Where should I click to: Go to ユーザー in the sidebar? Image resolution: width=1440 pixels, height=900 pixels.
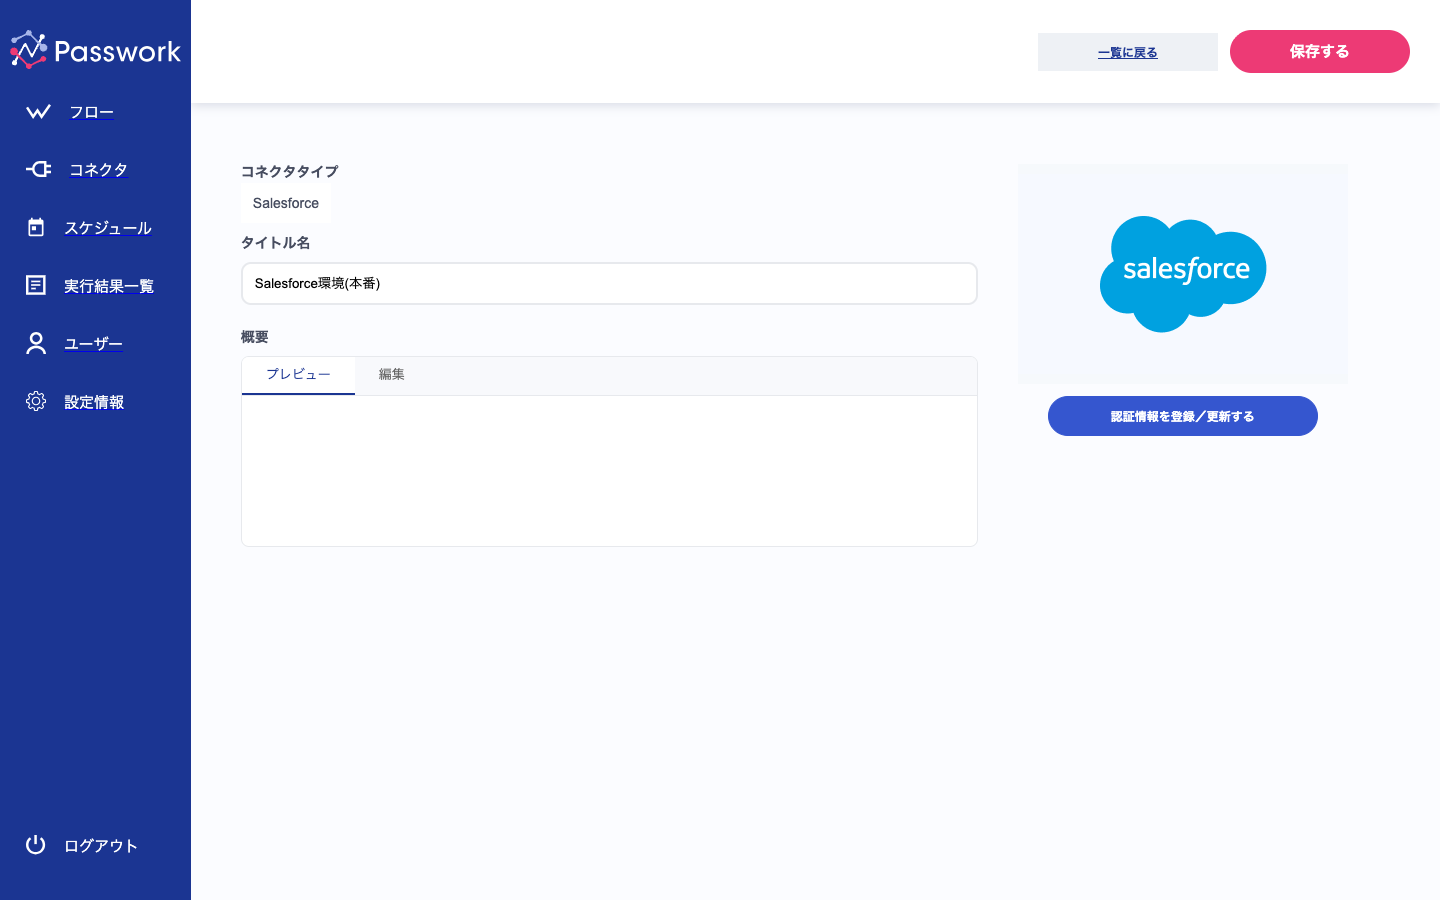point(94,344)
